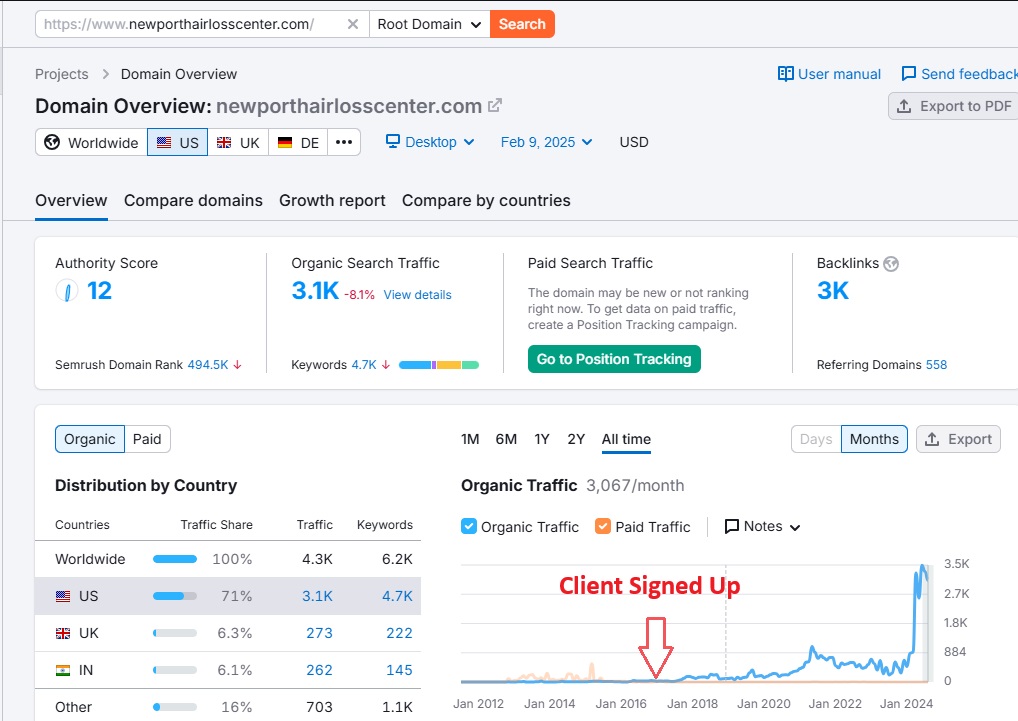Open the Desktop device dropdown
1018x721 pixels.
tap(430, 142)
